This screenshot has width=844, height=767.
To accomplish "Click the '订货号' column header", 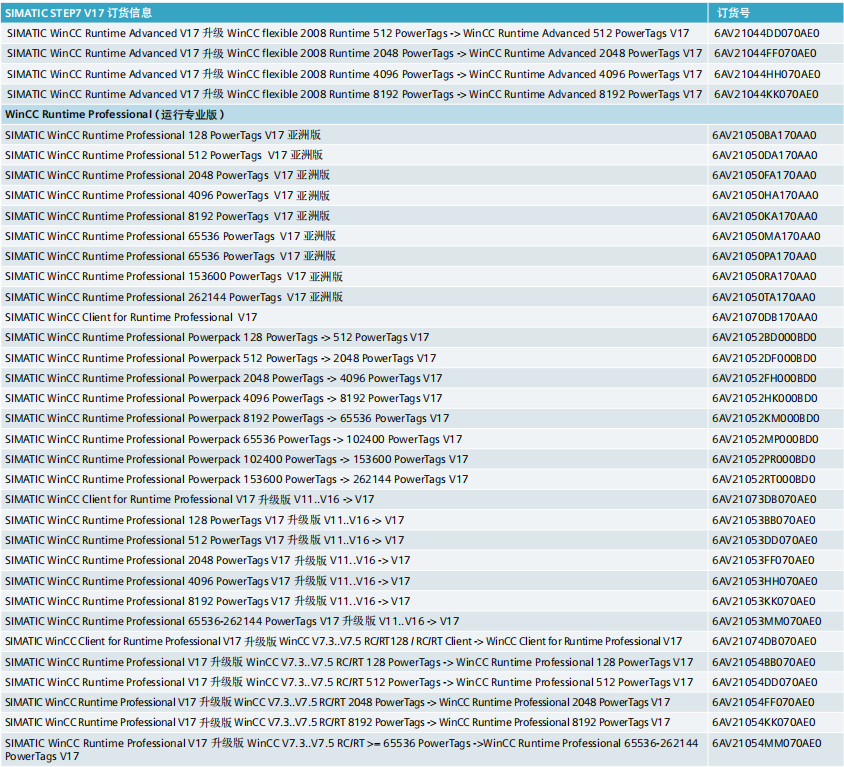I will coord(731,12).
